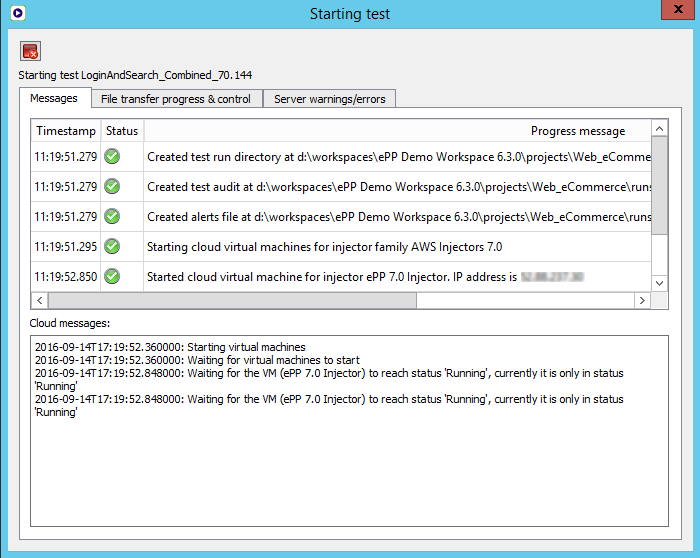
Task: Sort by the Status column header
Action: [x=122, y=131]
